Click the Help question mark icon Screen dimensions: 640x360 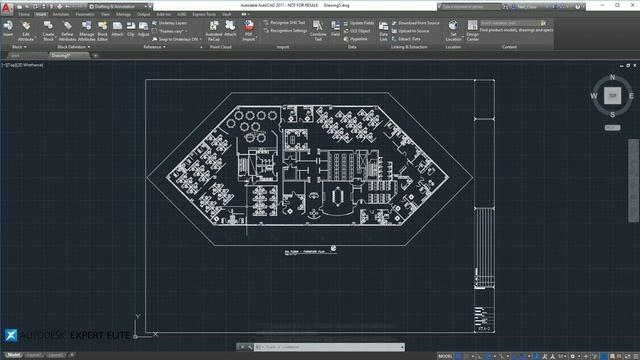click(x=577, y=7)
